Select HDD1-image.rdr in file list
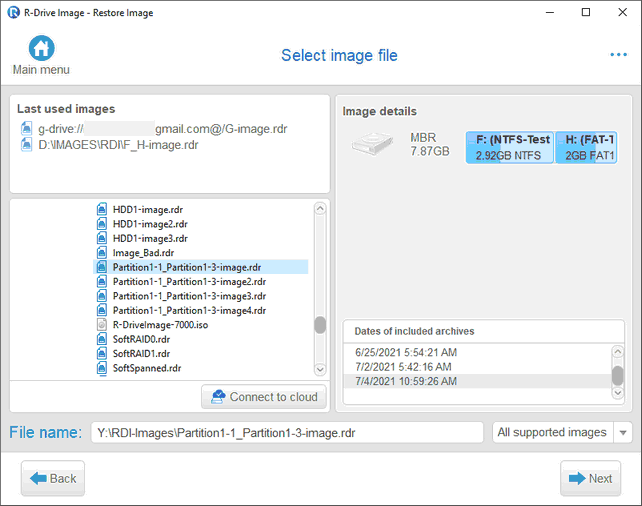Viewport: 642px width, 506px height. click(x=148, y=210)
